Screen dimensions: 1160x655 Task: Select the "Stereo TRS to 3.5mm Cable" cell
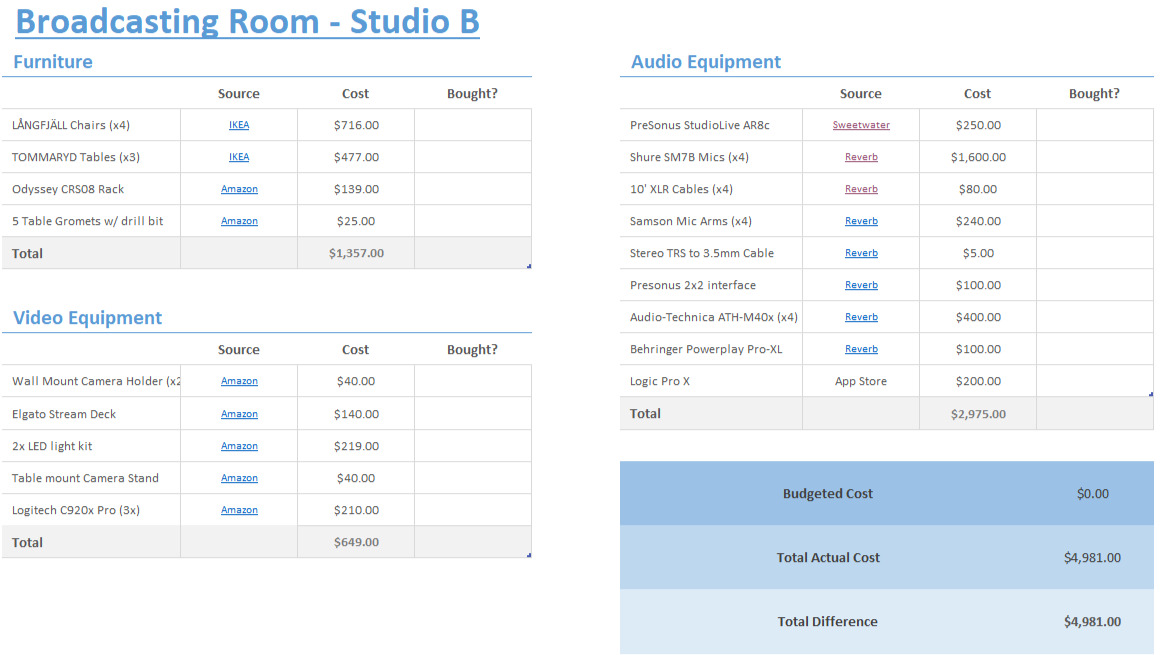(x=711, y=253)
